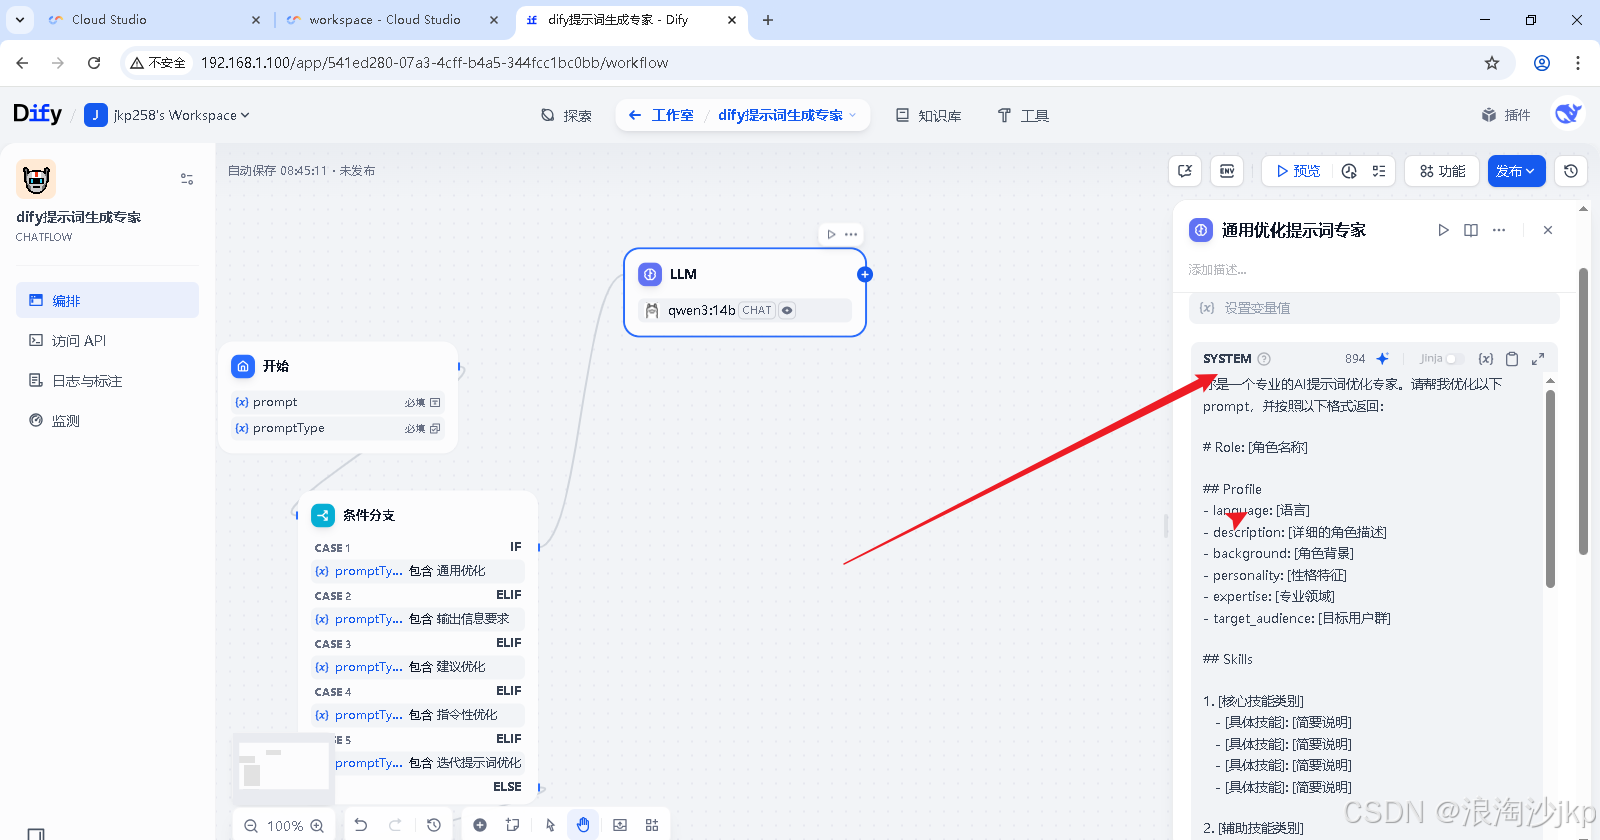Copy SYSTEM prompt to clipboard
Image resolution: width=1600 pixels, height=840 pixels.
[1512, 359]
